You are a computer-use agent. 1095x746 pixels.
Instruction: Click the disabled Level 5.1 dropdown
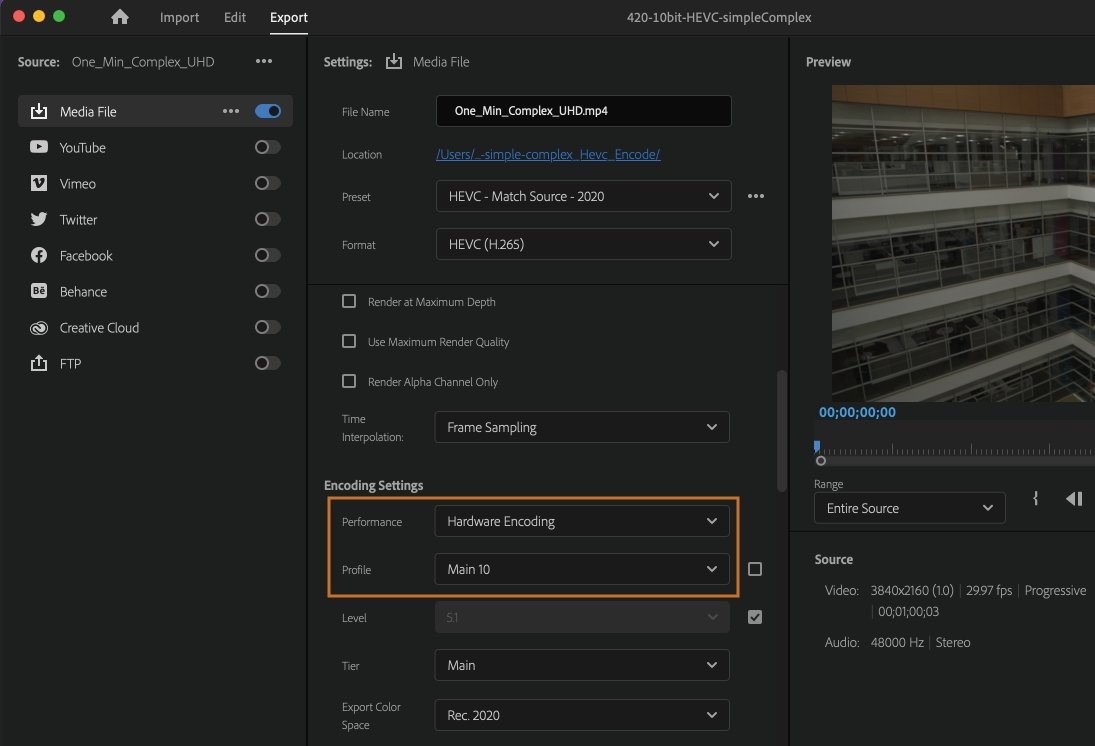[x=582, y=617]
